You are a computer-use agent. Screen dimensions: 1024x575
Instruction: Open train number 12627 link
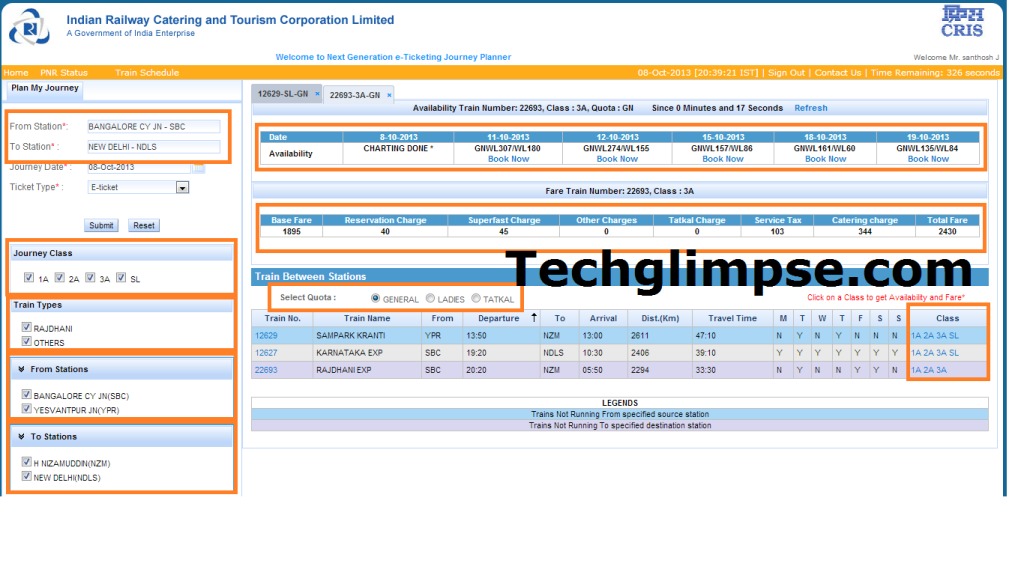tap(266, 353)
